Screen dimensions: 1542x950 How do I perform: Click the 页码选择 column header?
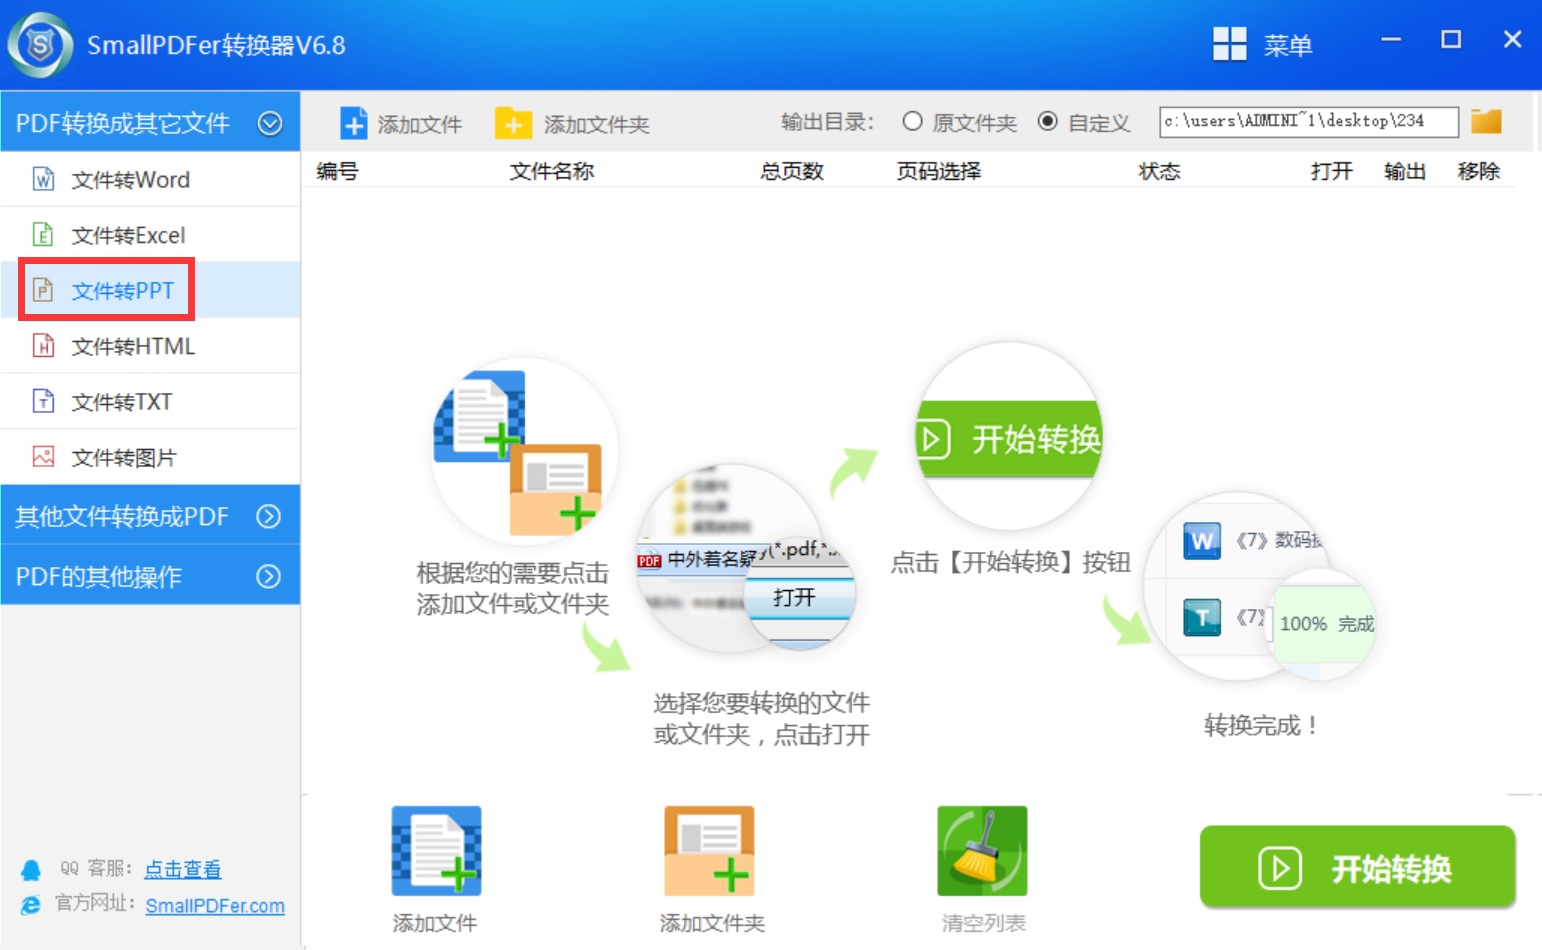939,171
